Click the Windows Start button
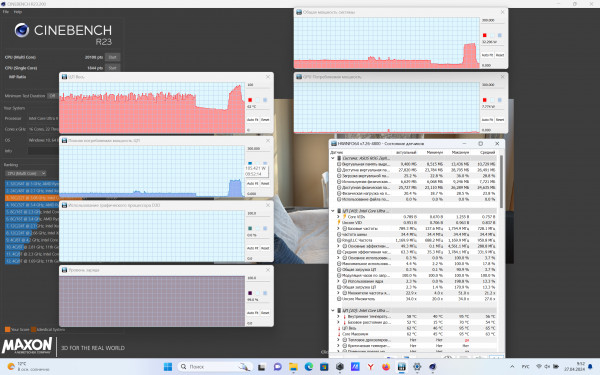 (168, 367)
